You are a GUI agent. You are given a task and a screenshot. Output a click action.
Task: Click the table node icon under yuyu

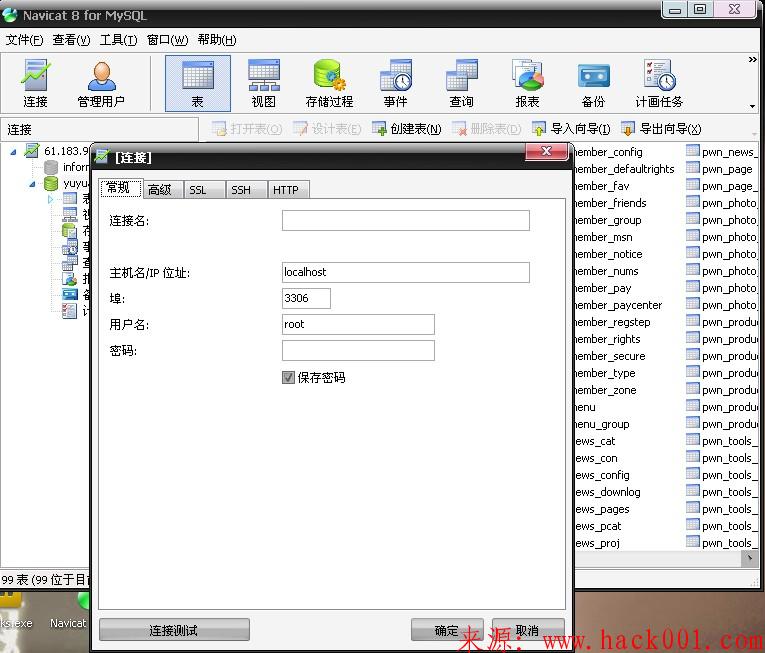pos(70,198)
